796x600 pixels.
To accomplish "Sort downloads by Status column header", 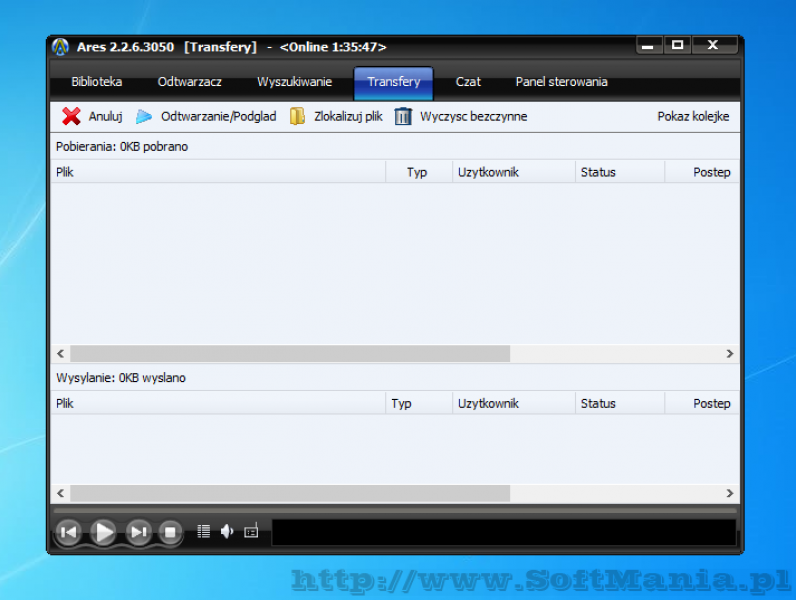I will [620, 172].
